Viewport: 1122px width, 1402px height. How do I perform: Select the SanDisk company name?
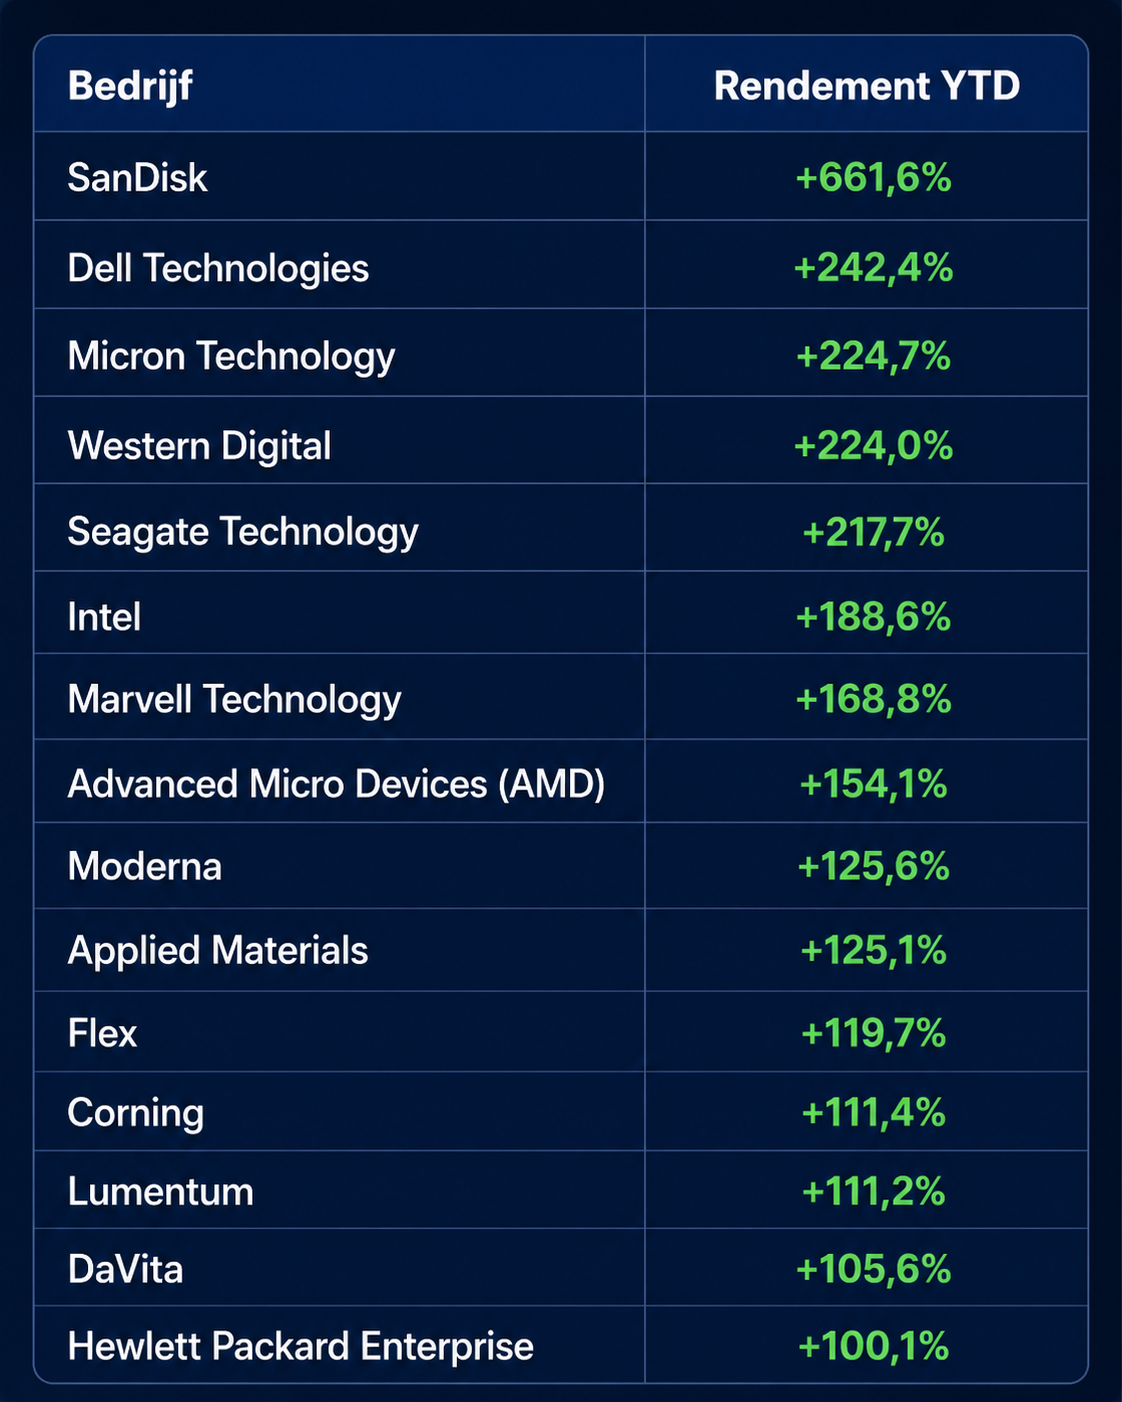point(138,178)
